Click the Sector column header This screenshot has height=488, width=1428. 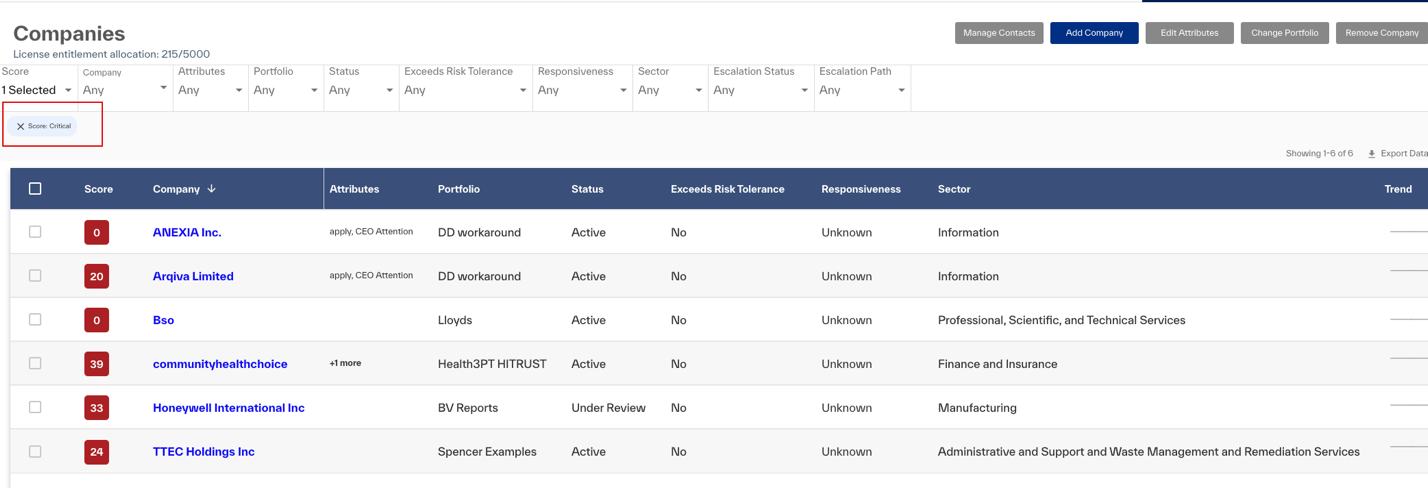954,189
